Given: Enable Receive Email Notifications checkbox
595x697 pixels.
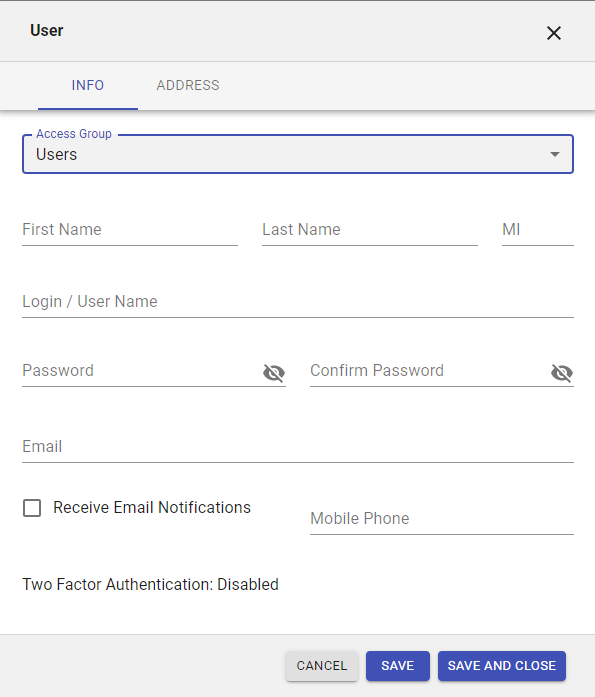Looking at the screenshot, I should (x=32, y=508).
